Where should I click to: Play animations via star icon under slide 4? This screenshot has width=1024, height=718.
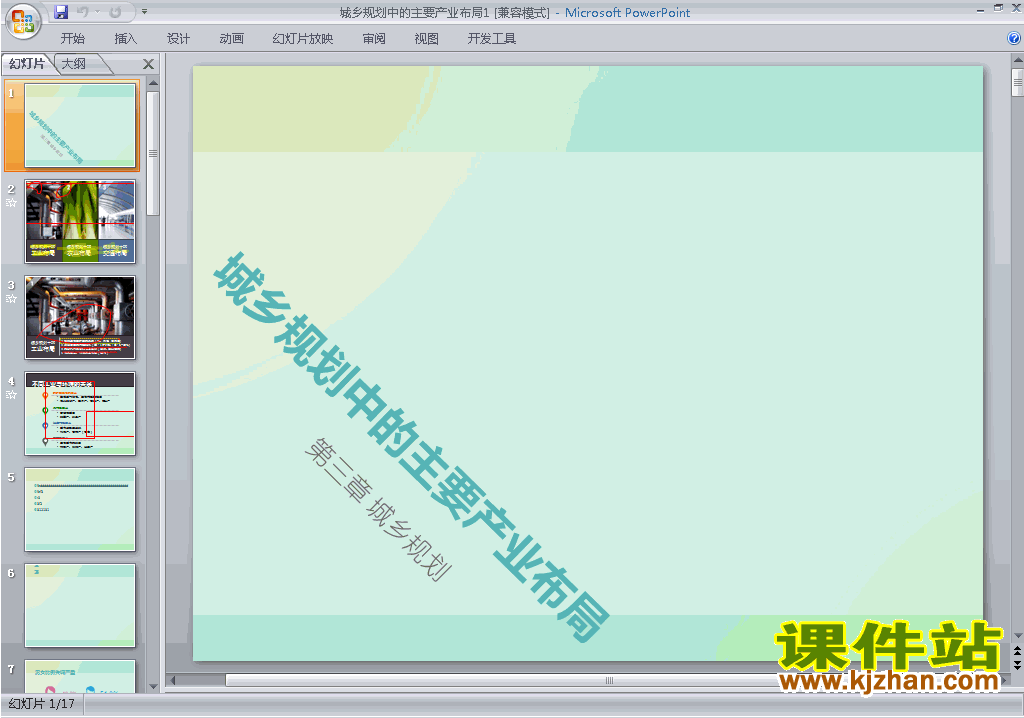pyautogui.click(x=11, y=395)
